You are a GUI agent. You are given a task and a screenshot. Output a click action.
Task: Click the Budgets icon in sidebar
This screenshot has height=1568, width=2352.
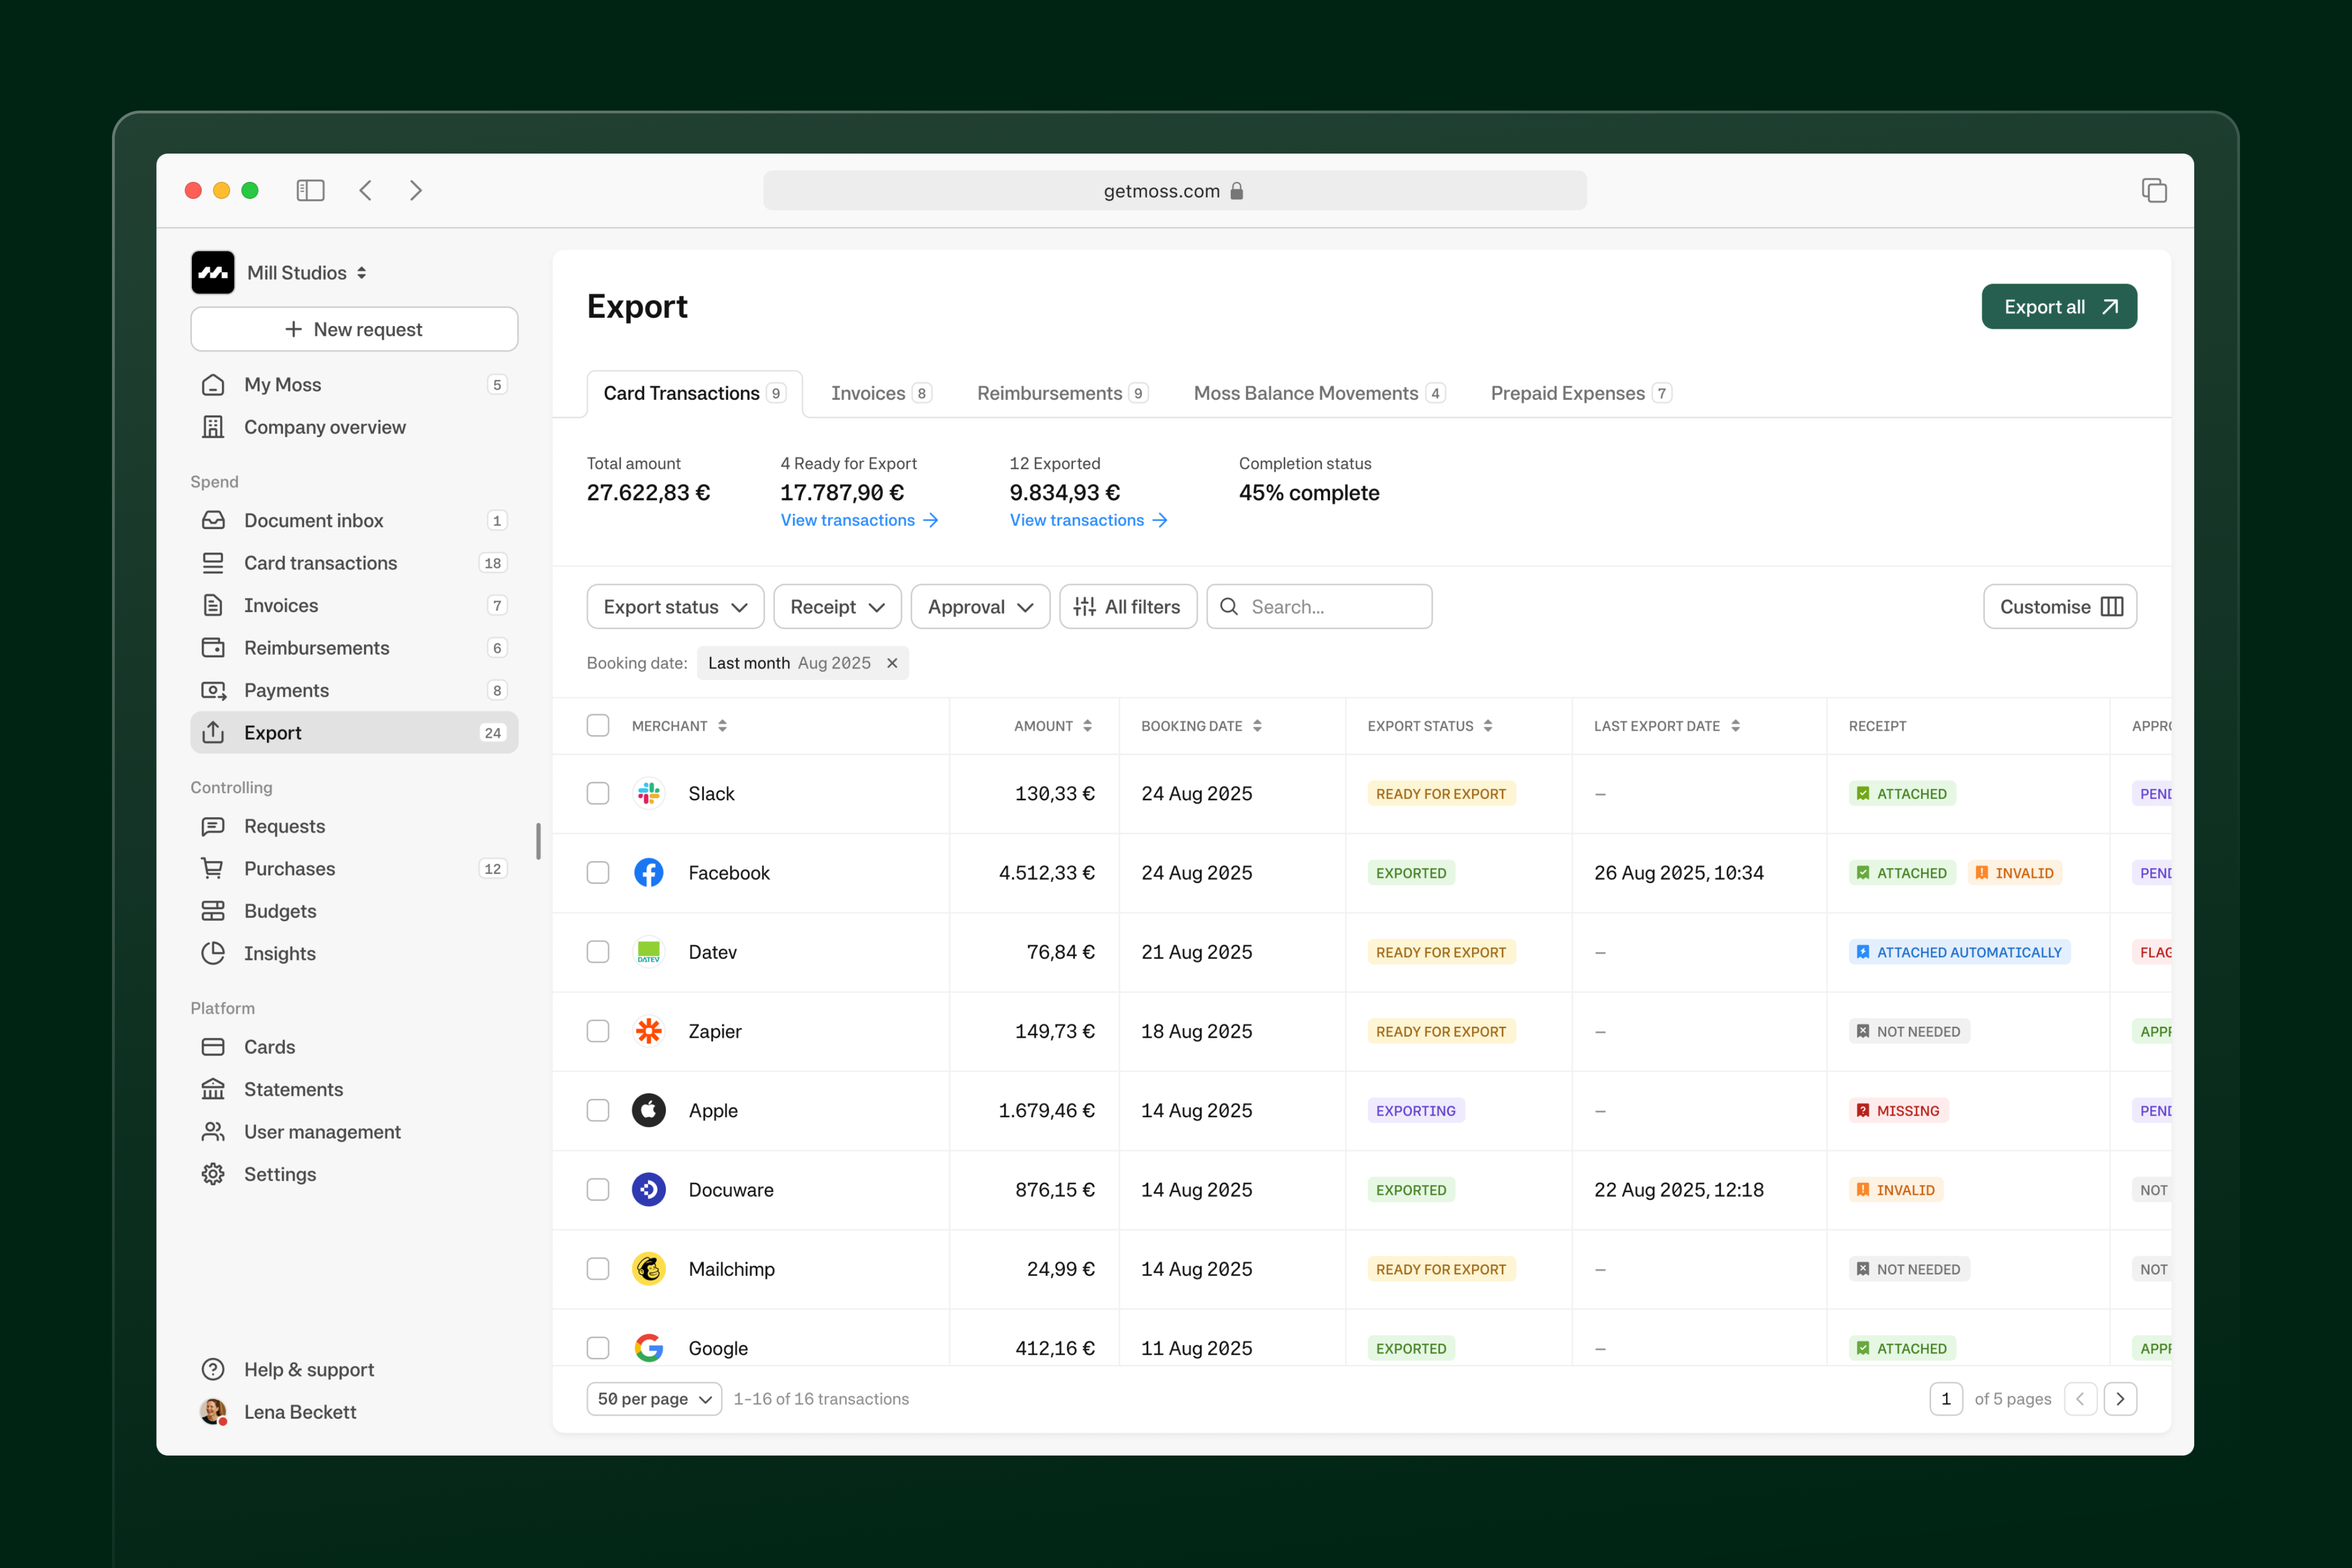(213, 911)
